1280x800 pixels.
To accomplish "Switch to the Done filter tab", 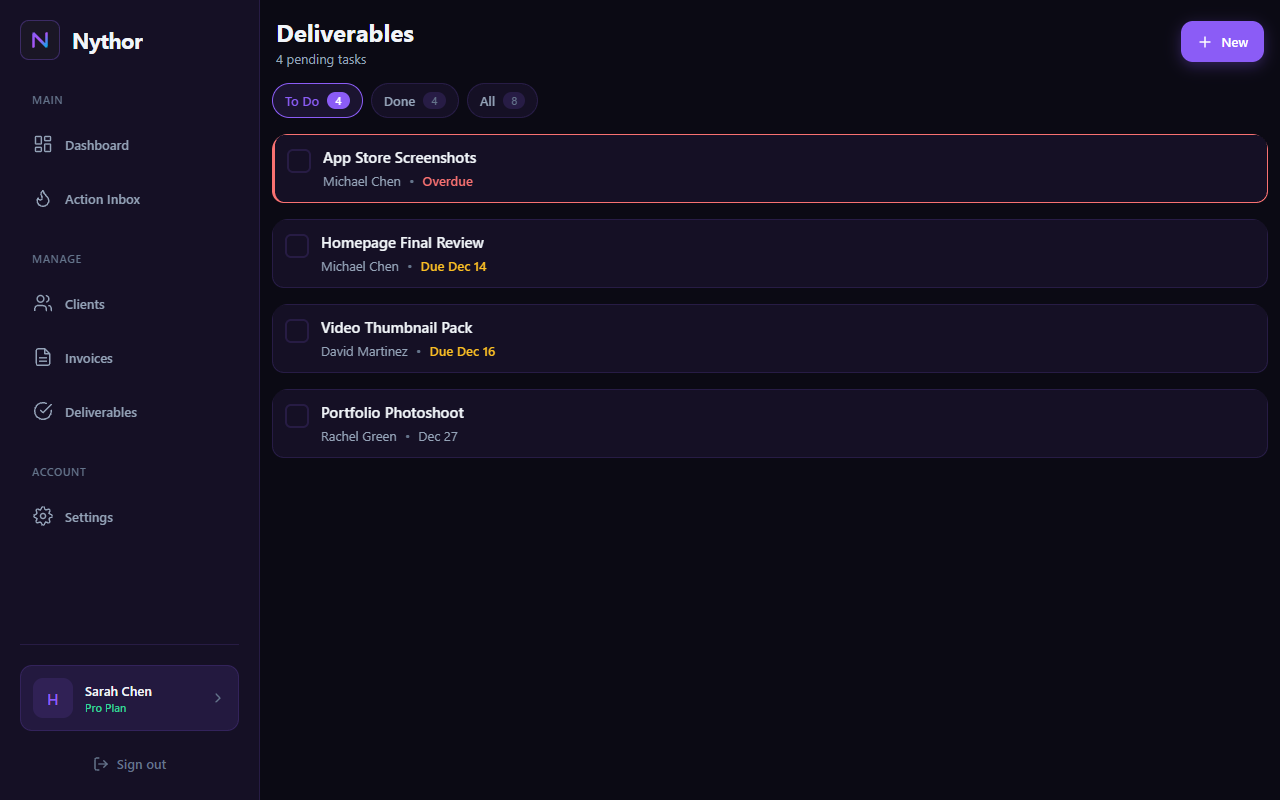I will coord(414,100).
